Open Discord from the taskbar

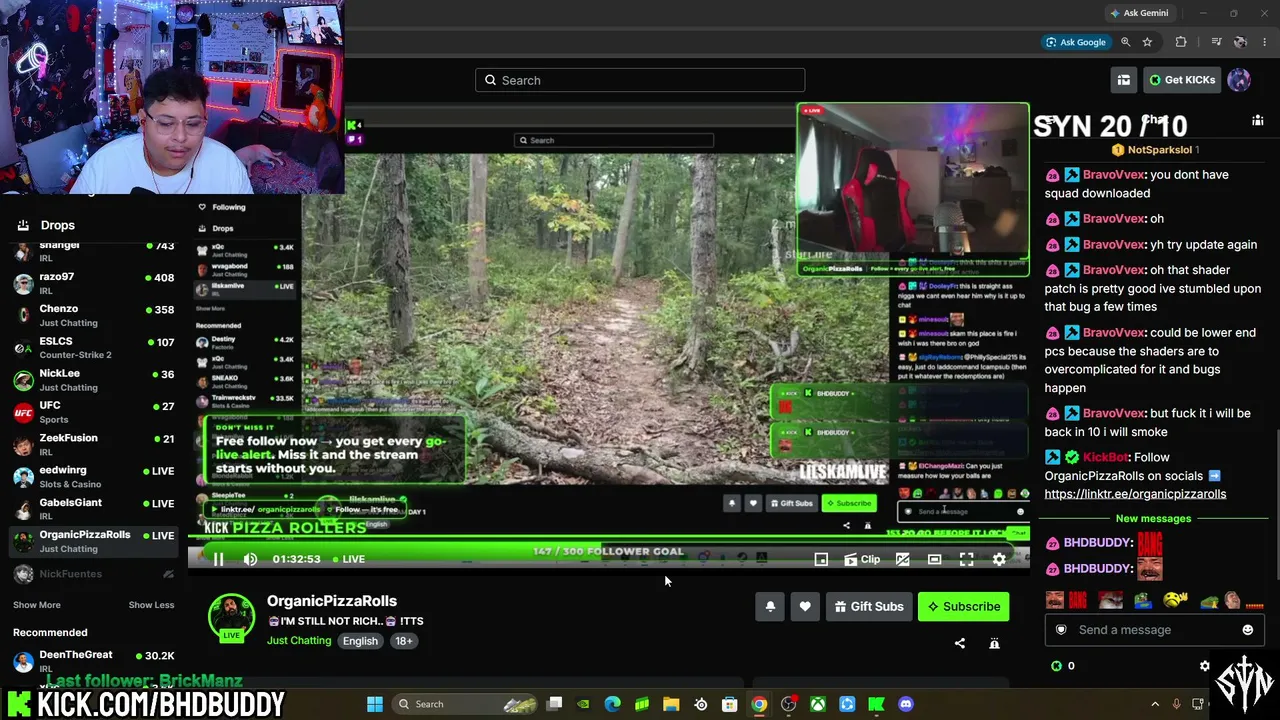(906, 704)
